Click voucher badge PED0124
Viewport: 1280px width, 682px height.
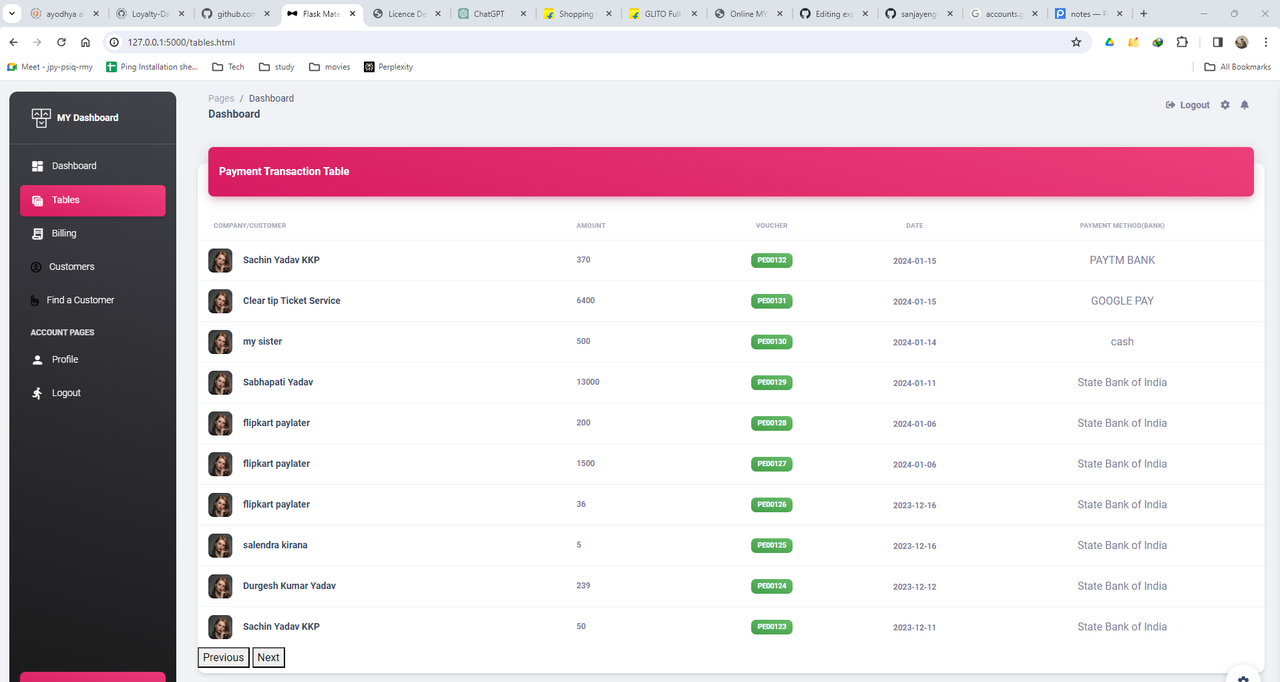771,587
